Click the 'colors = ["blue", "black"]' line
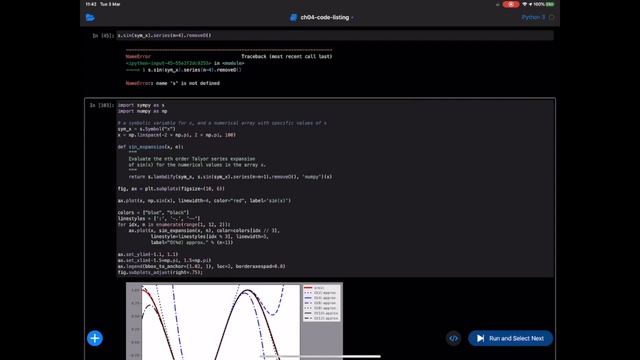 pyautogui.click(x=153, y=212)
